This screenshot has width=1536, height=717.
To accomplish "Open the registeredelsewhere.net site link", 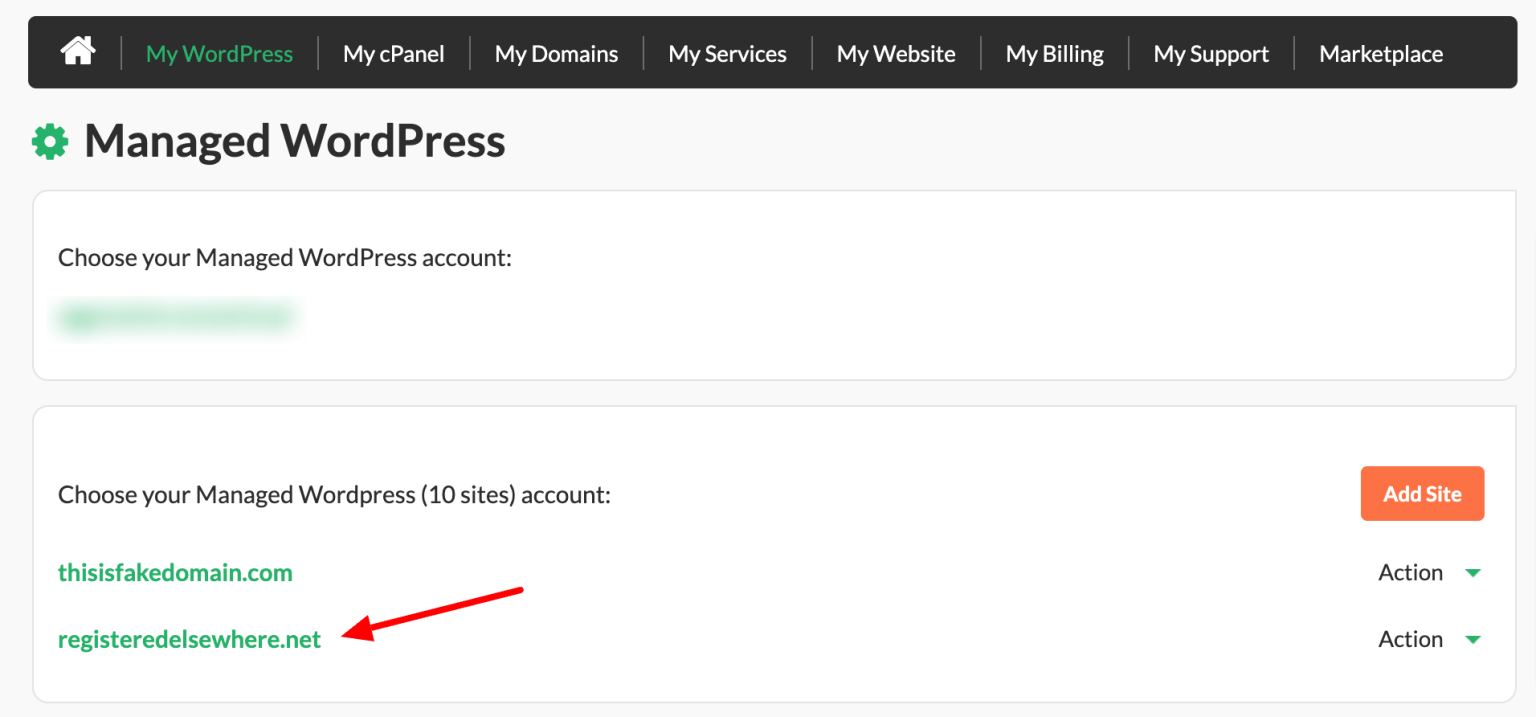I will coord(189,639).
